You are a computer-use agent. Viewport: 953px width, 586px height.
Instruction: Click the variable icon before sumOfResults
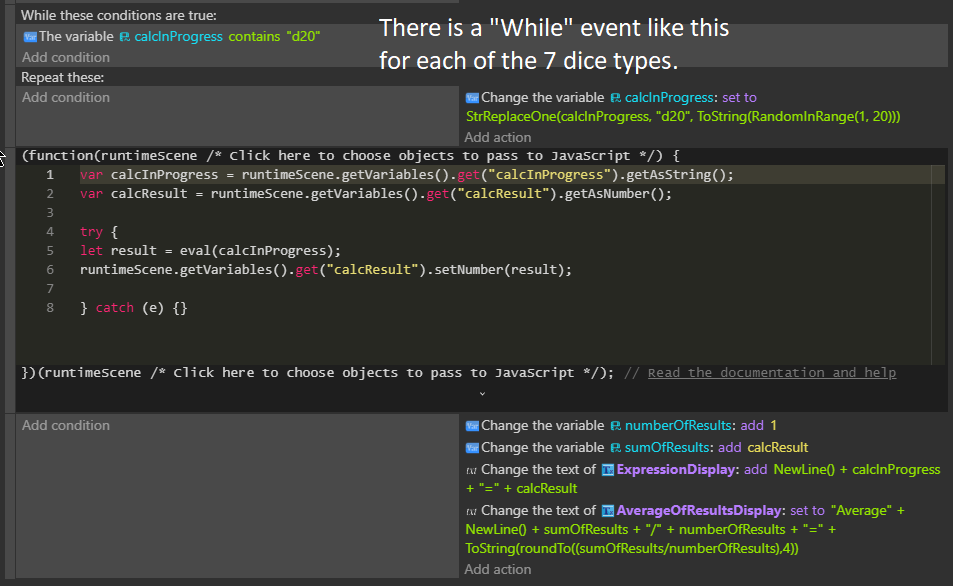tap(615, 448)
